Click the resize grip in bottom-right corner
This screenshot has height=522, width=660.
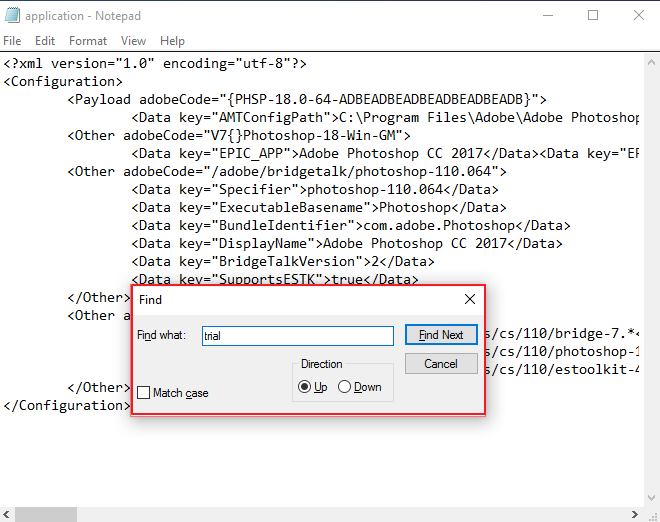tap(654, 516)
